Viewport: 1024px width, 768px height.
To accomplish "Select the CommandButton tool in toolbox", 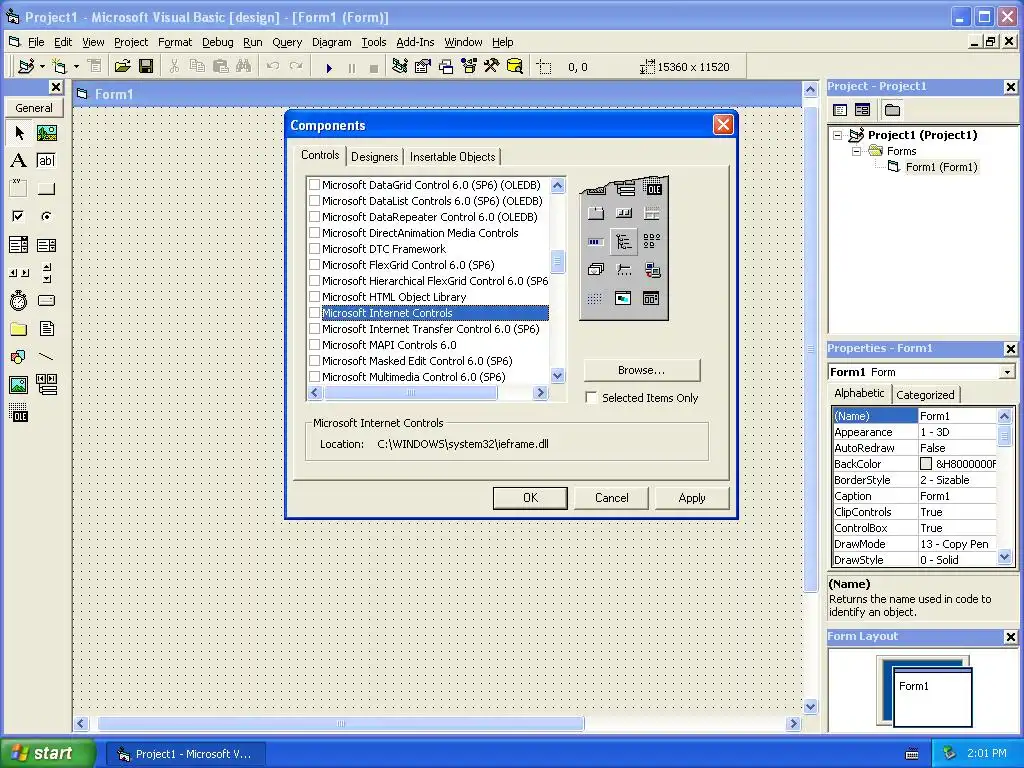I will tap(46, 189).
